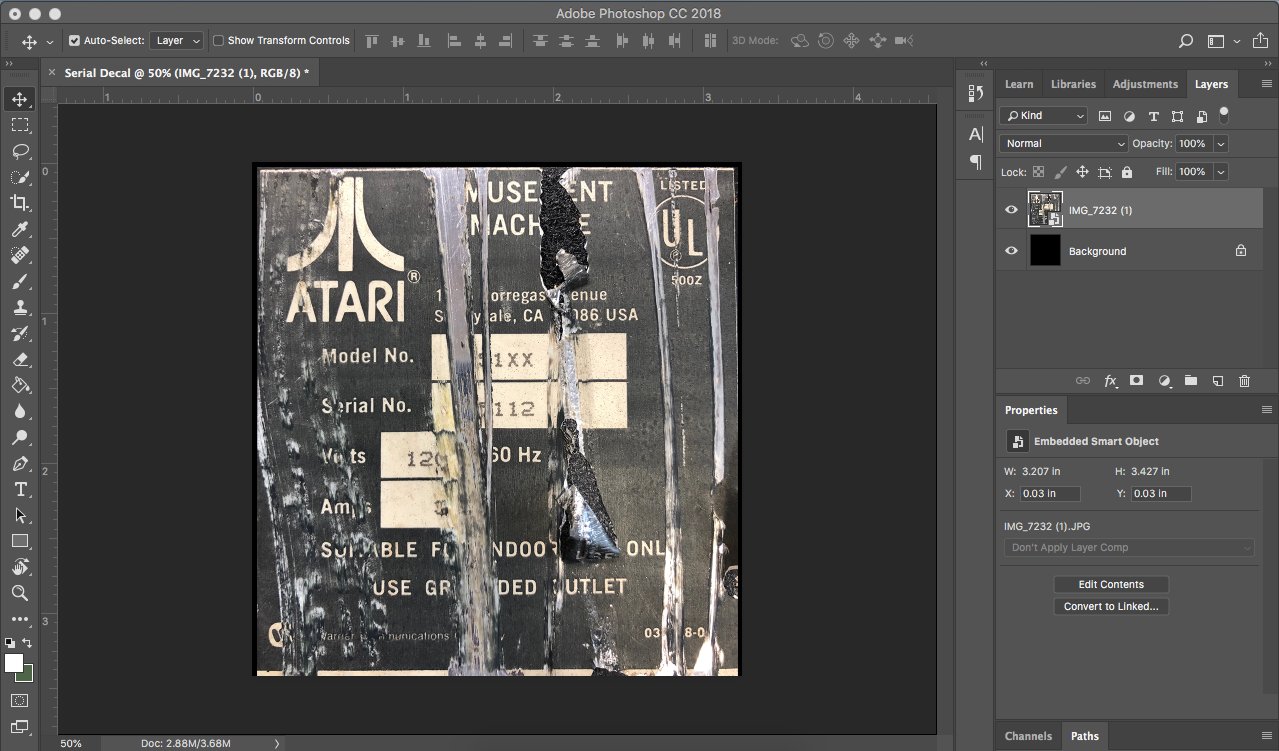Activate the Crop tool
Image resolution: width=1279 pixels, height=751 pixels.
[x=20, y=203]
